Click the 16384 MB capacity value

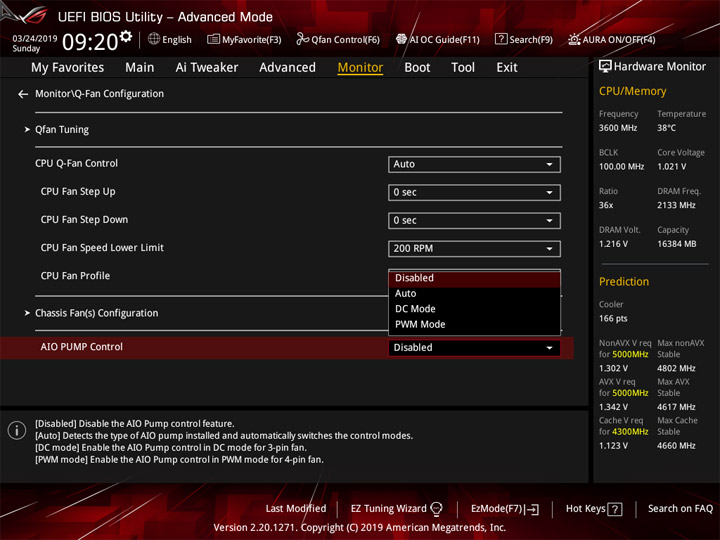click(x=676, y=244)
